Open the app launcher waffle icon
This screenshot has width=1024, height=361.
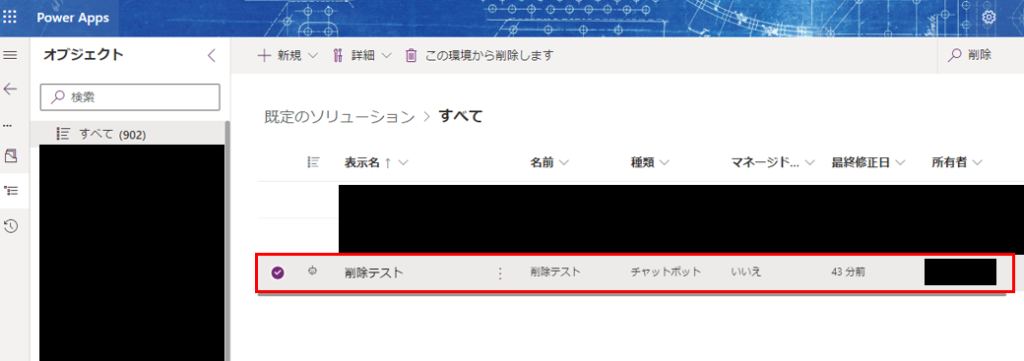pyautogui.click(x=10, y=17)
